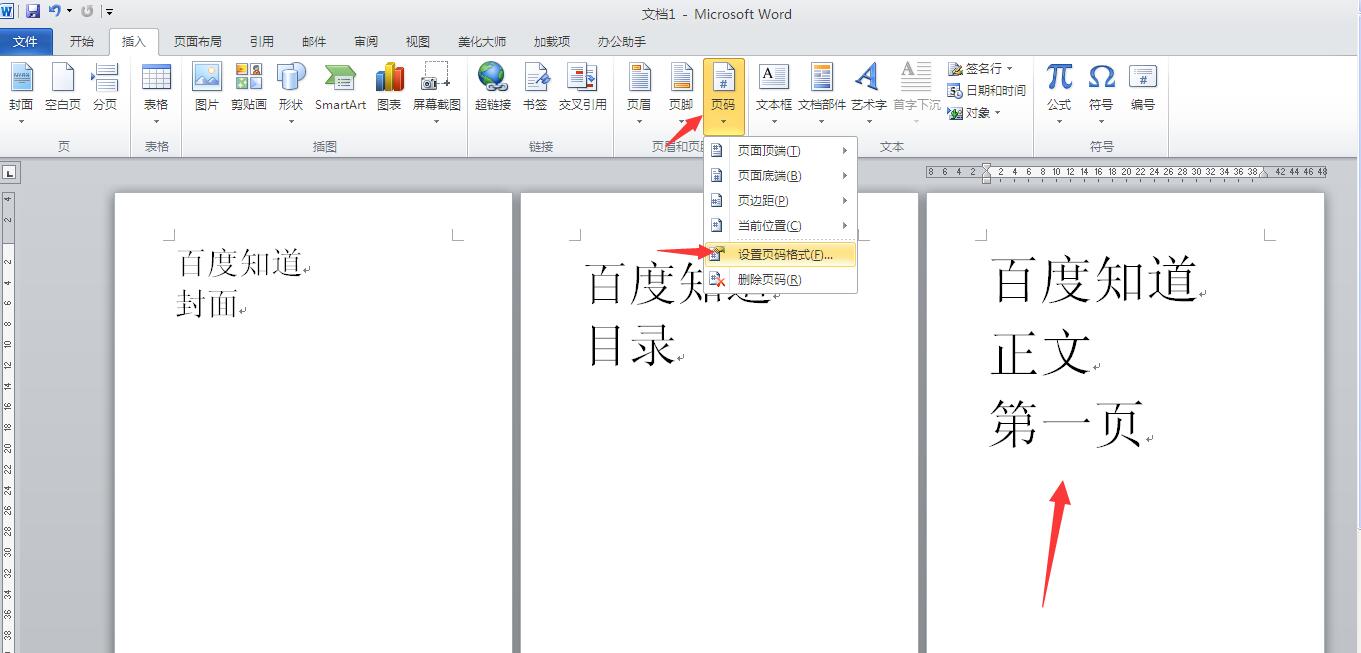Click the text 封面 on first page

[x=207, y=304]
